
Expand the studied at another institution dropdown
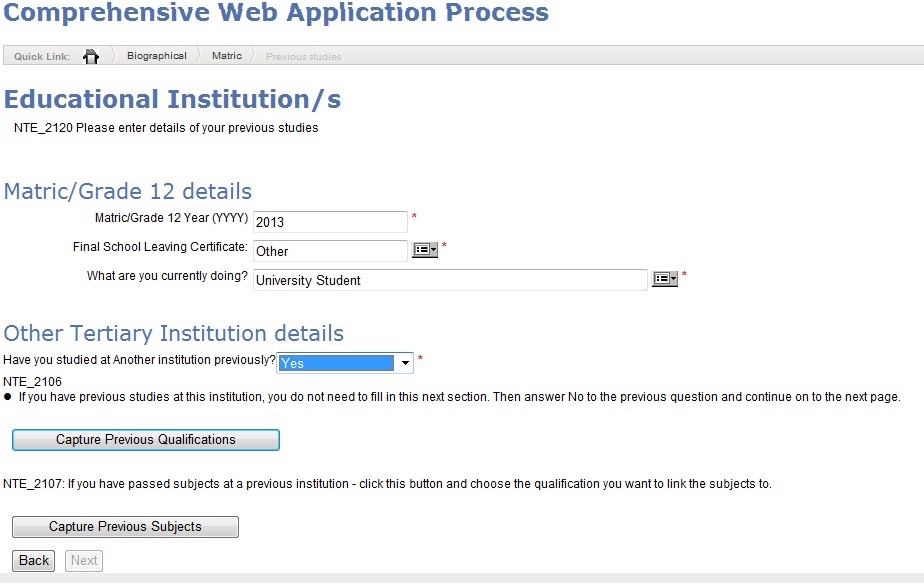405,363
